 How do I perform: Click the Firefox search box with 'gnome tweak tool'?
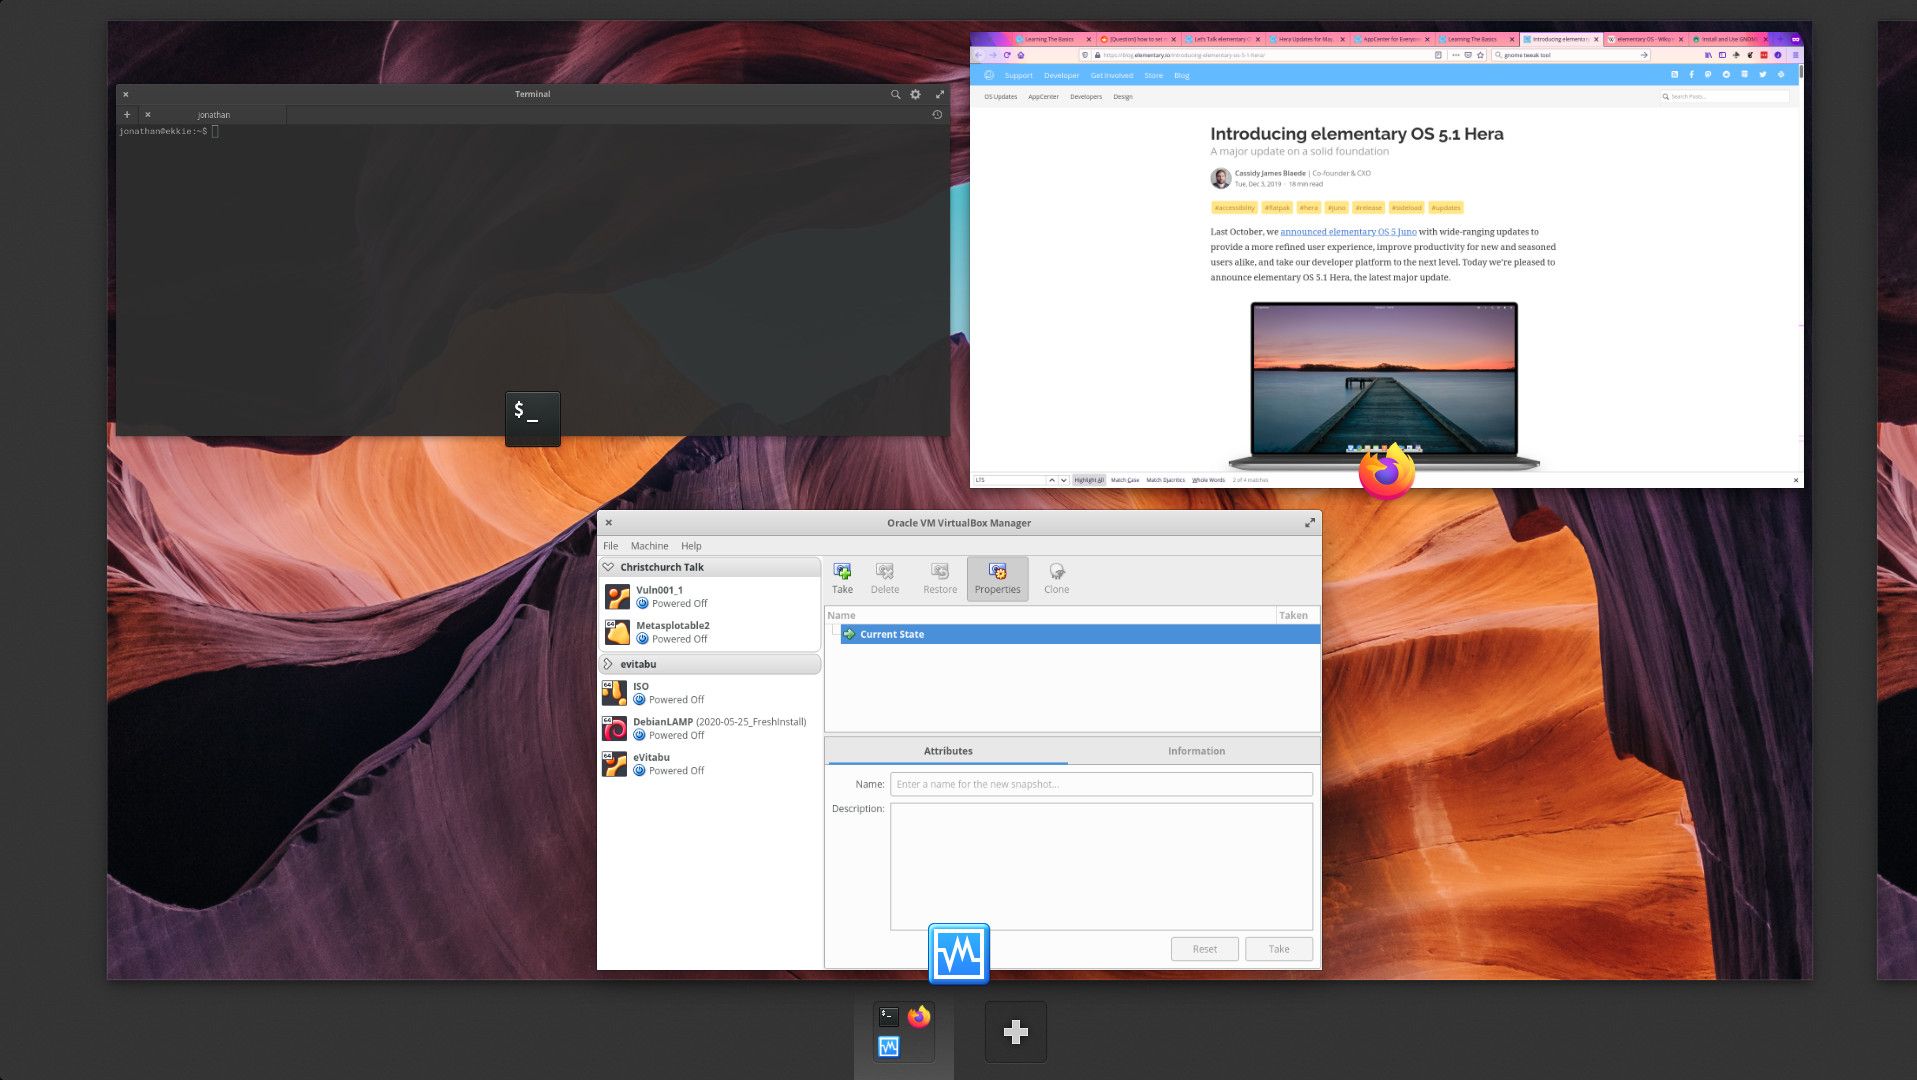[x=1569, y=55]
